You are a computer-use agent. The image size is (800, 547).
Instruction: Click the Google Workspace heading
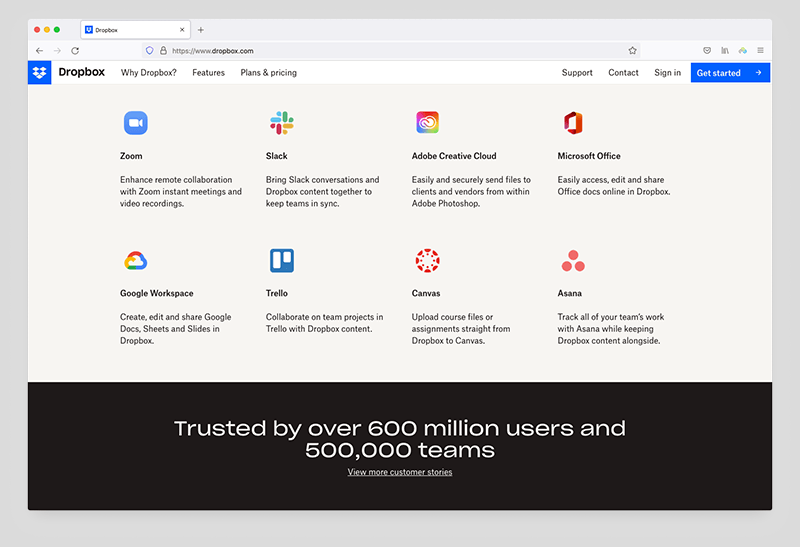157,293
